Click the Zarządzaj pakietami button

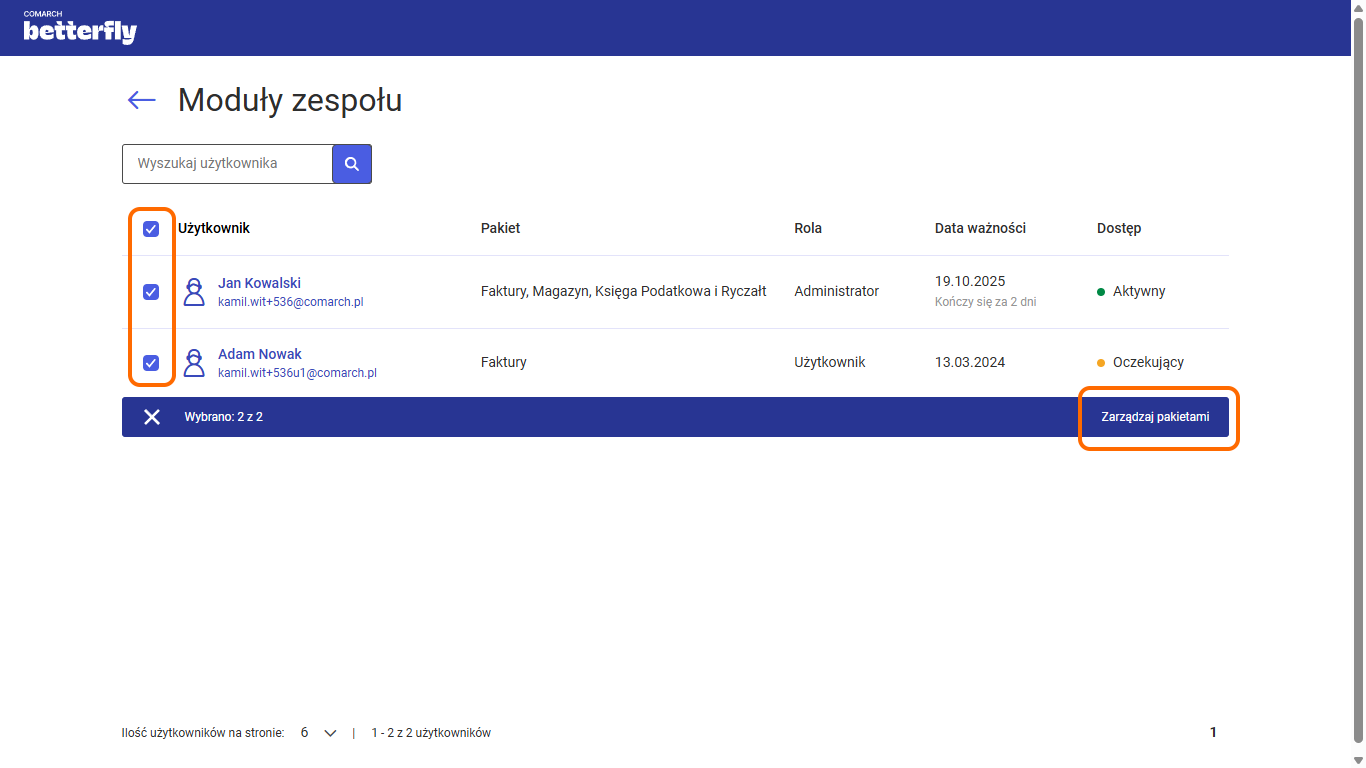1155,417
